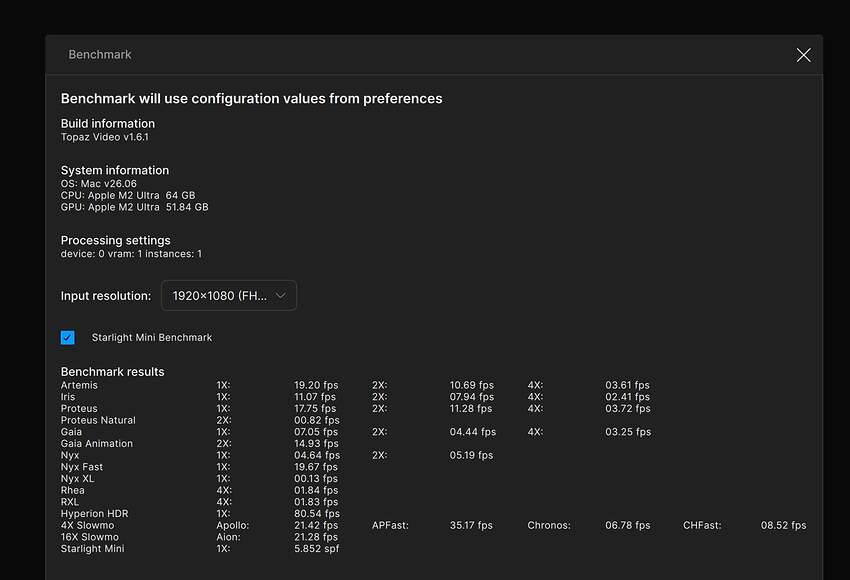Click Rhea 4X value 01.84 fps
This screenshot has width=850, height=580.
coord(316,490)
